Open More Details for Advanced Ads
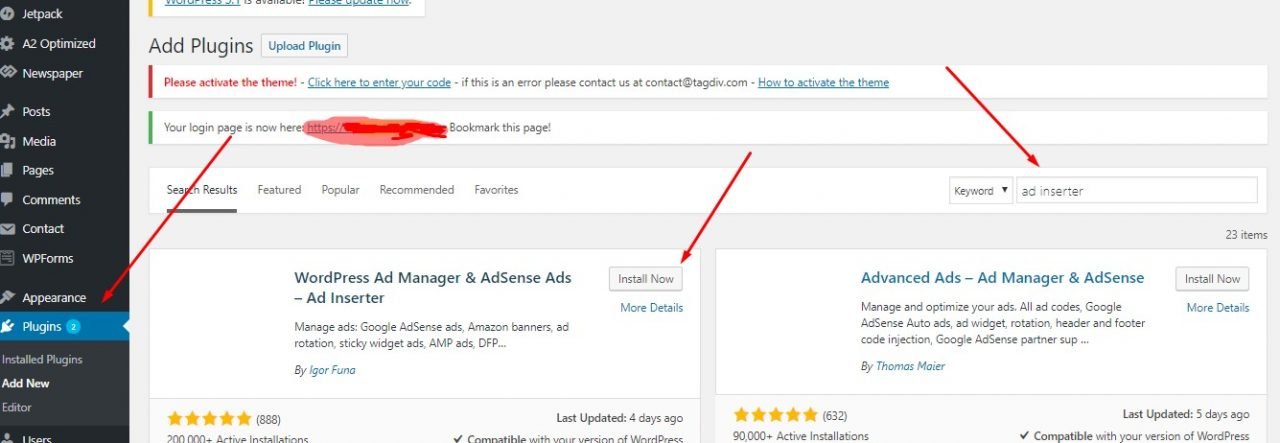The image size is (1280, 443). point(1218,308)
